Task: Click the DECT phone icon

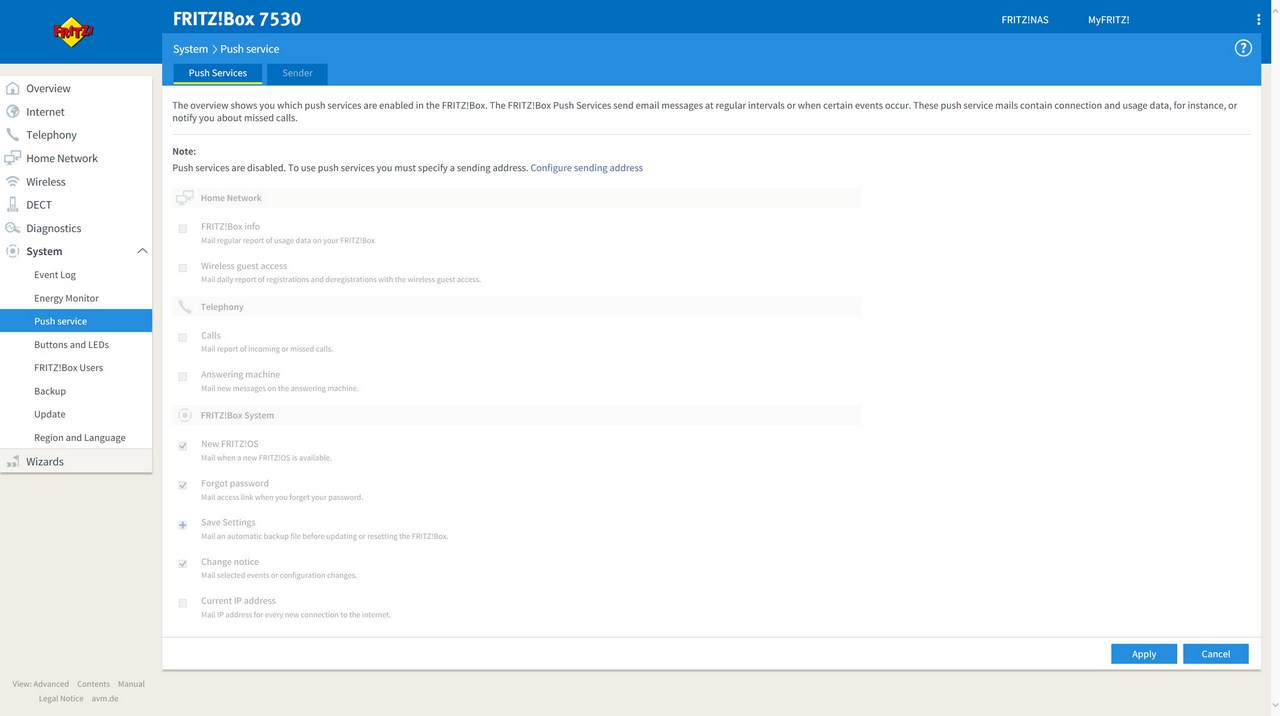Action: [x=13, y=205]
